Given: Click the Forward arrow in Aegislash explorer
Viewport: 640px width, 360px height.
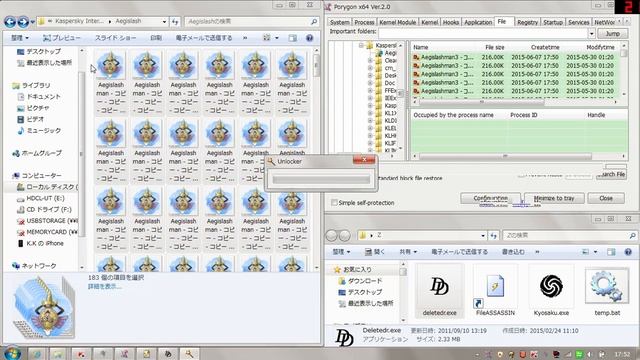Looking at the screenshot, I should coord(23,22).
